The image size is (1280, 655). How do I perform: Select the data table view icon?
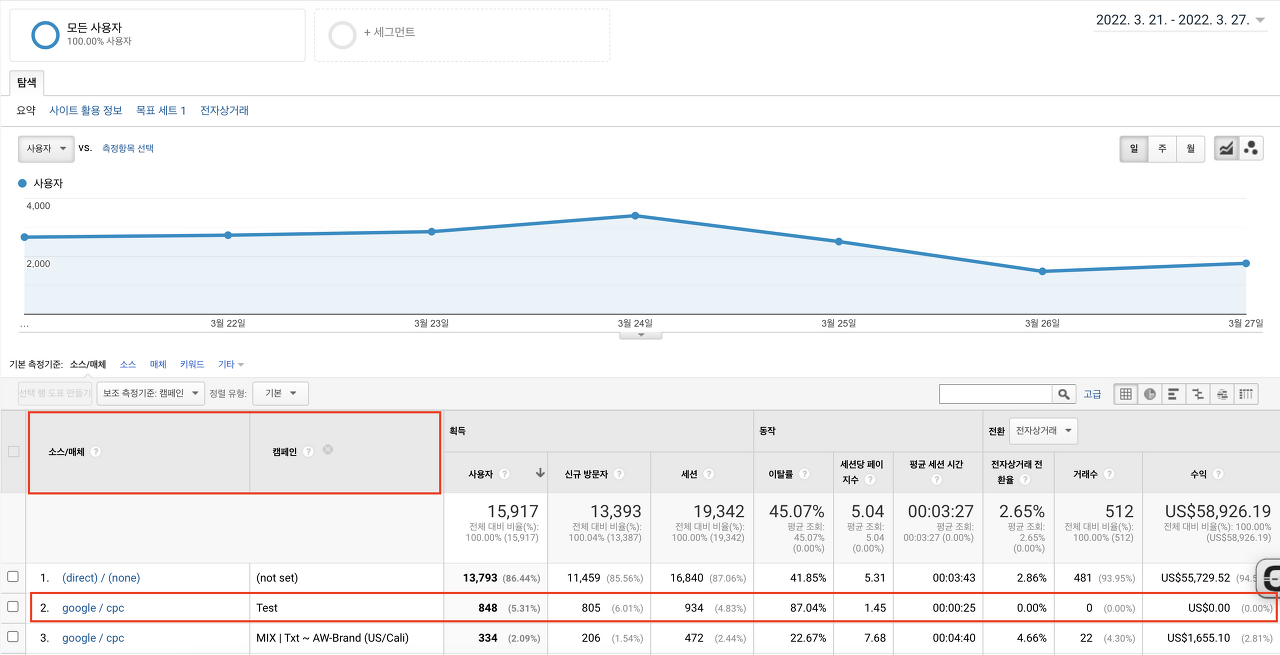[x=1126, y=394]
